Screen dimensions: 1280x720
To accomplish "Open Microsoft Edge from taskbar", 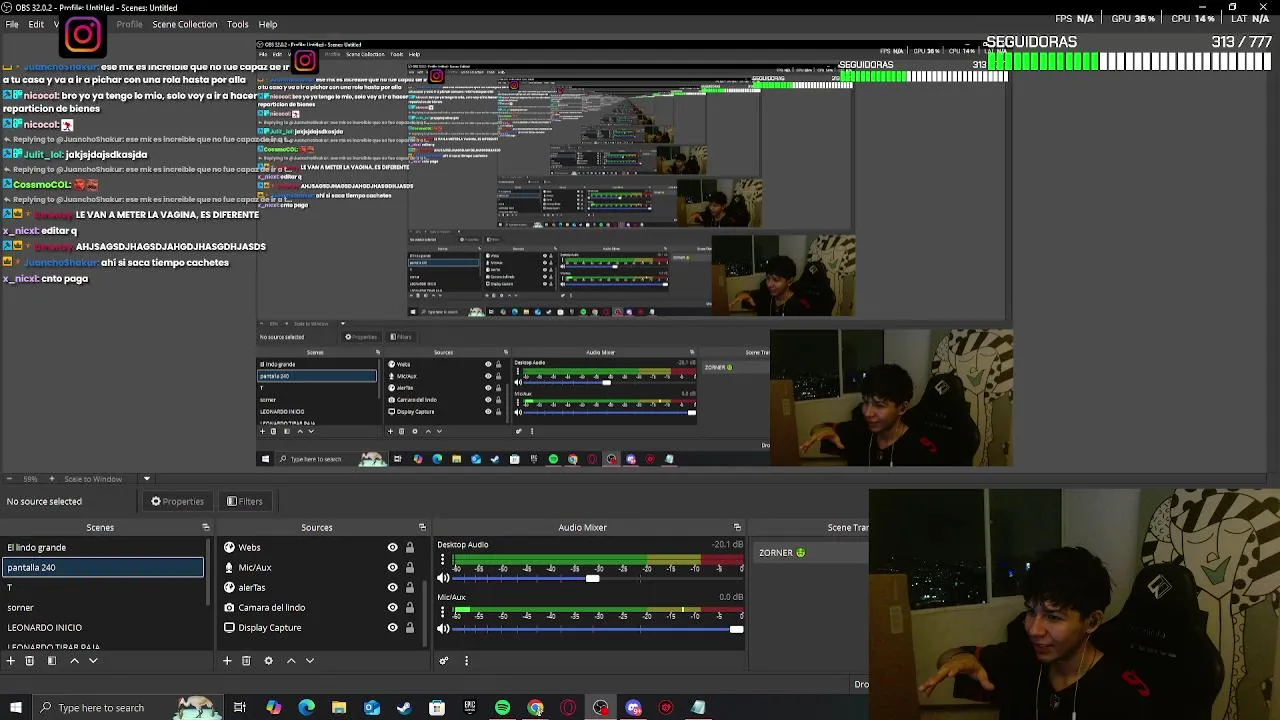I will [306, 708].
